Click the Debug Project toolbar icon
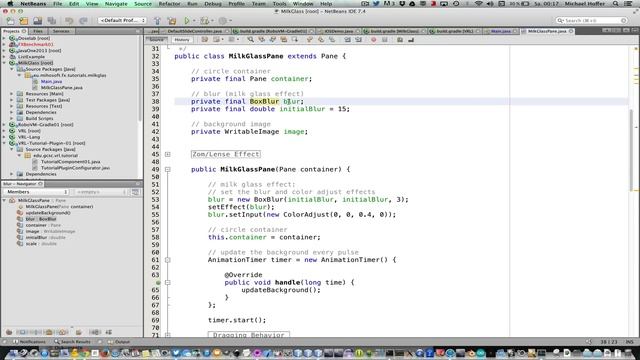The height and width of the screenshot is (360, 640). click(x=204, y=20)
